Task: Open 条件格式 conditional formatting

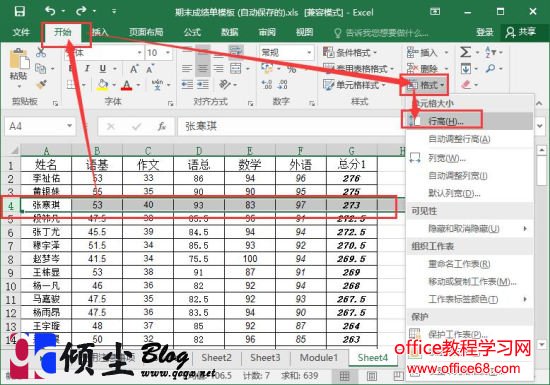Action: point(350,53)
